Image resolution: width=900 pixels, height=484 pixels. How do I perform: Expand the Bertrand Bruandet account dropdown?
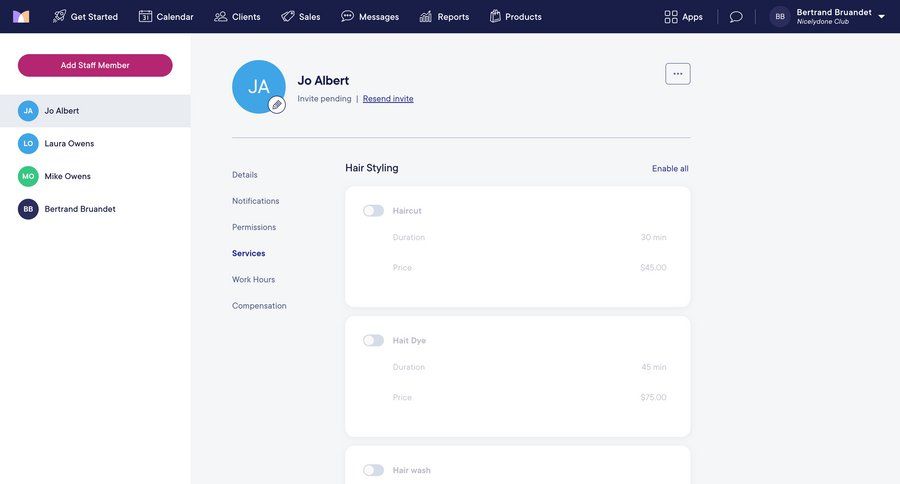click(881, 16)
